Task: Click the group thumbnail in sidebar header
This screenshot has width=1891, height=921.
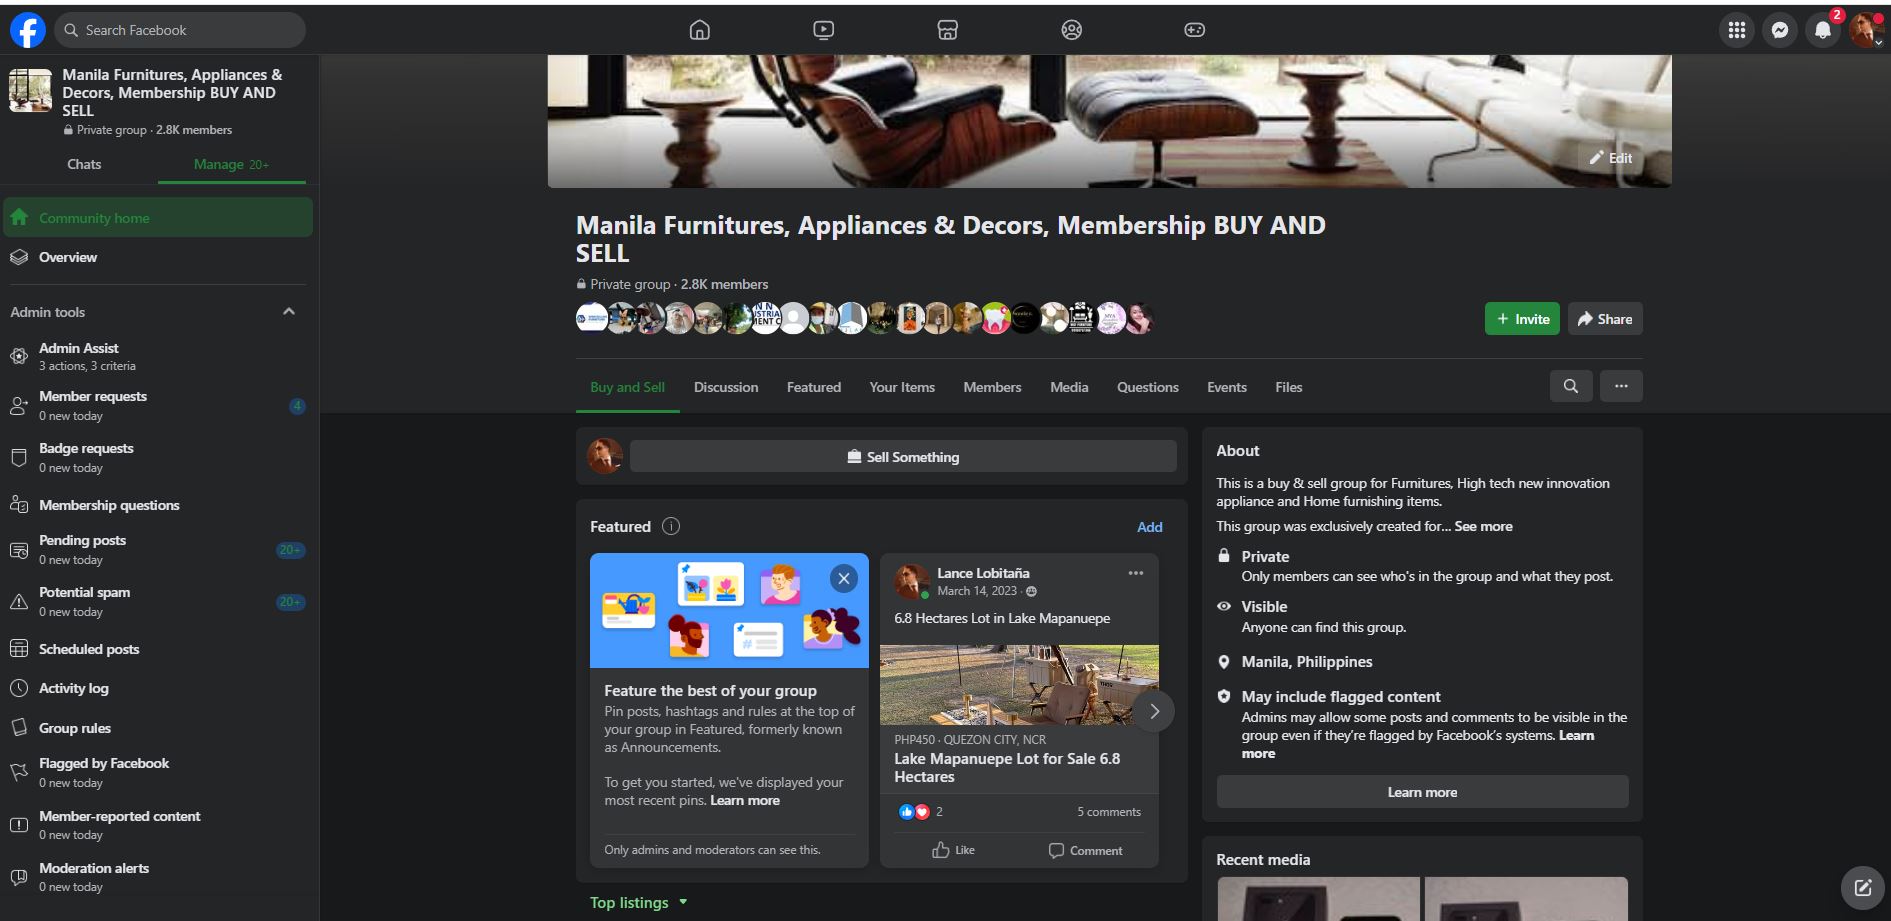Action: point(30,91)
